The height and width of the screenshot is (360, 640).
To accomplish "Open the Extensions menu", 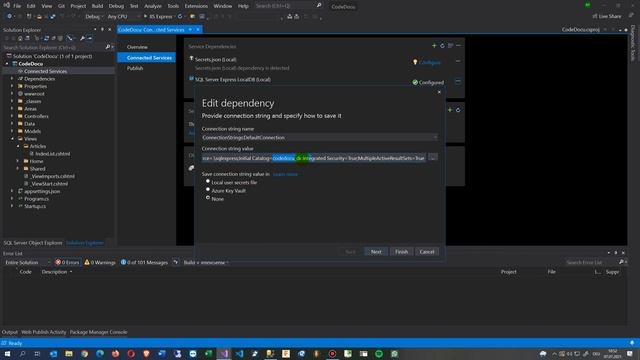I will click(x=196, y=6).
